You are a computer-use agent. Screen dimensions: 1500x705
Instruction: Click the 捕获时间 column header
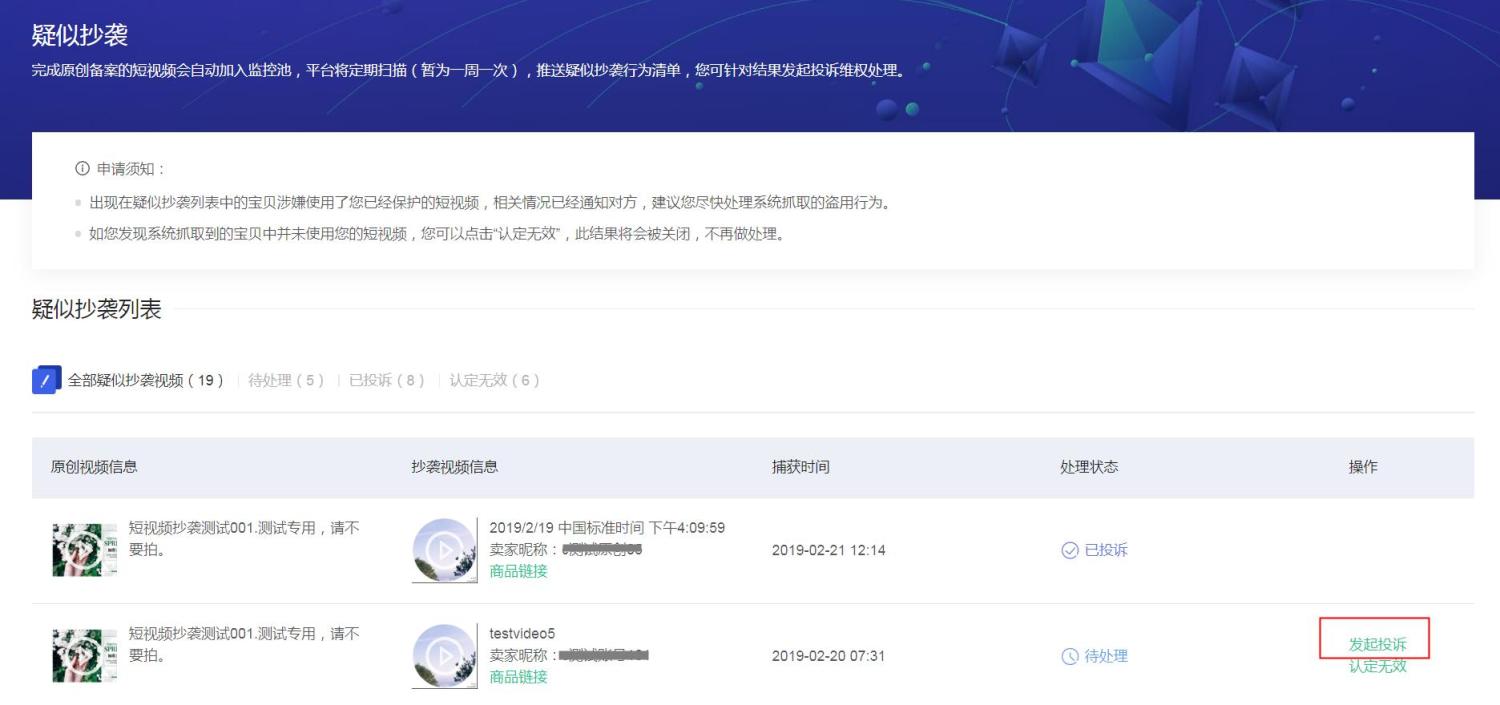[x=800, y=467]
